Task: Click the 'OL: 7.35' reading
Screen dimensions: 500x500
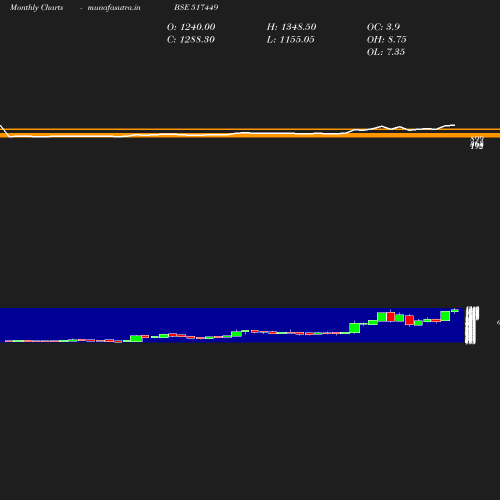Action: [x=386, y=52]
